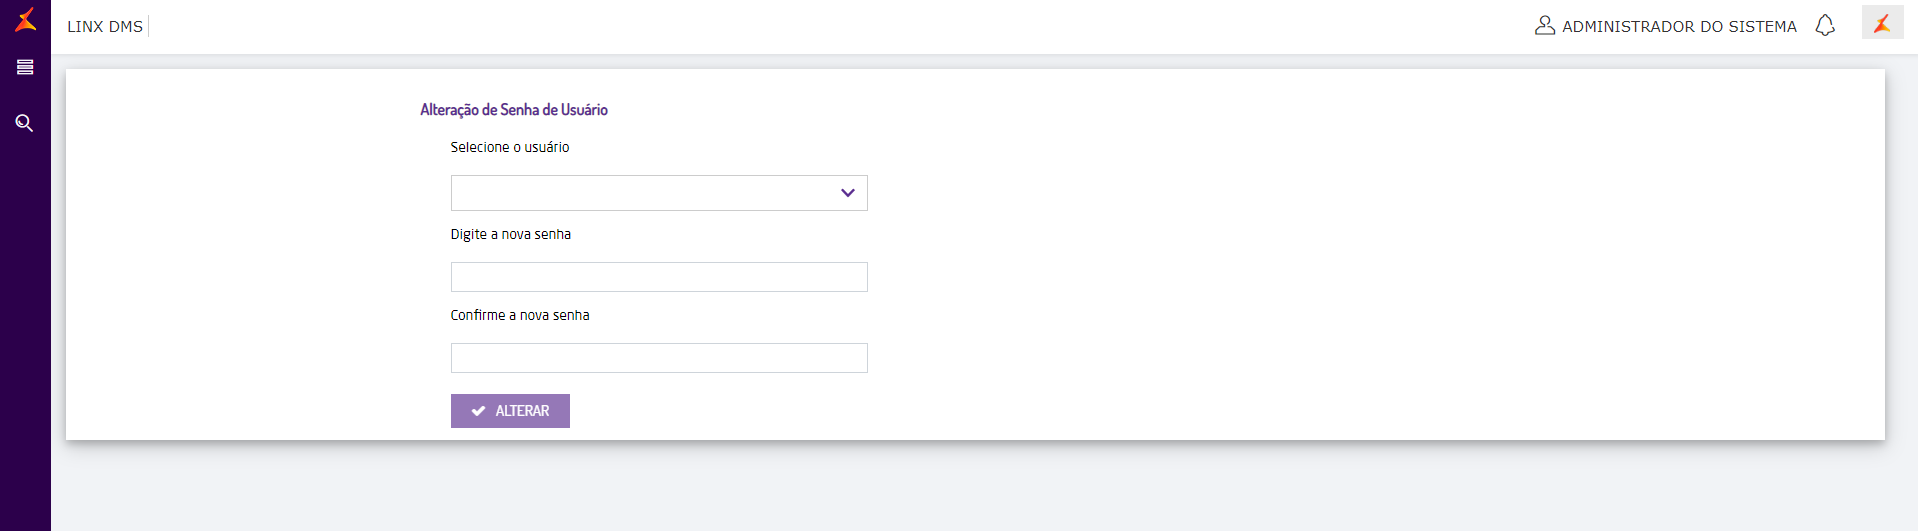Open the hamburger menu in the sidebar

[x=25, y=67]
